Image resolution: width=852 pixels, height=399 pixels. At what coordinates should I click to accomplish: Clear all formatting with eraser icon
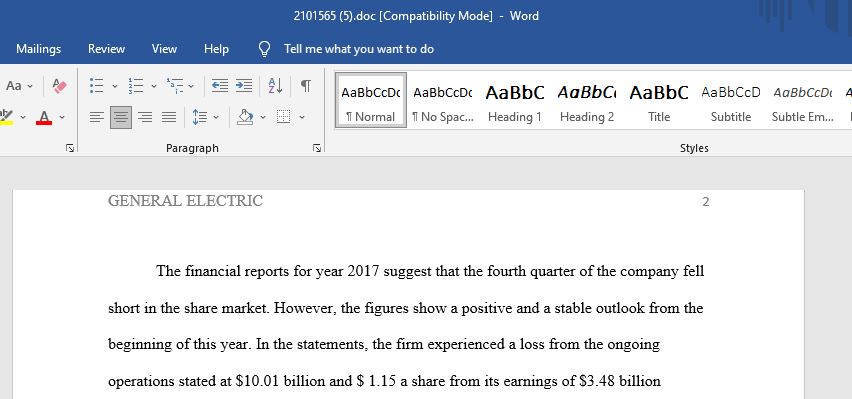click(59, 86)
